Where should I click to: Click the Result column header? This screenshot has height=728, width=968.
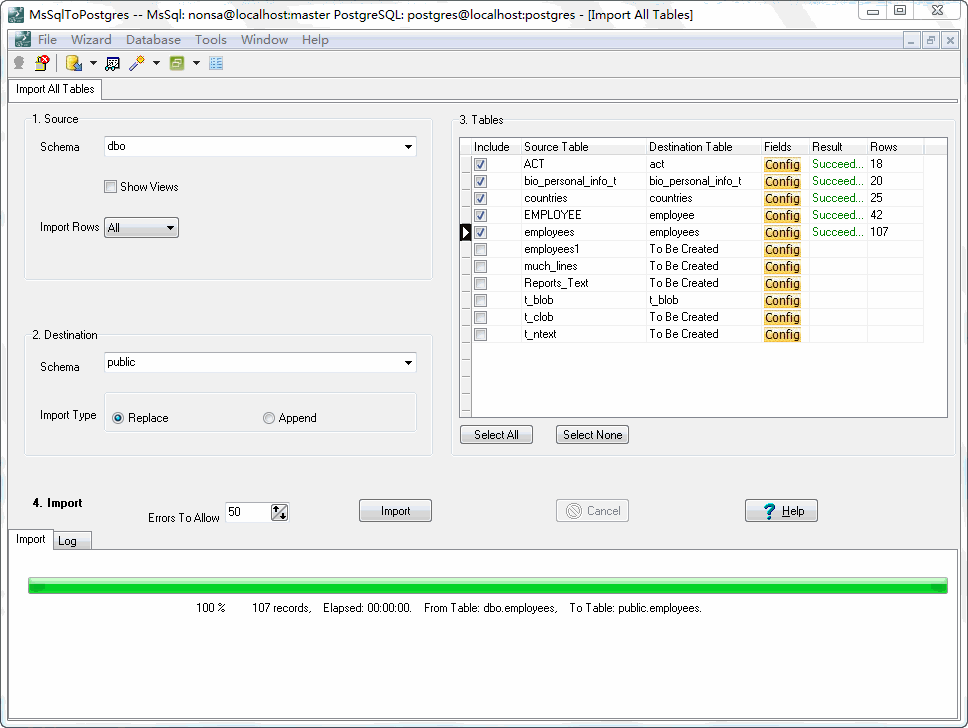click(x=838, y=147)
